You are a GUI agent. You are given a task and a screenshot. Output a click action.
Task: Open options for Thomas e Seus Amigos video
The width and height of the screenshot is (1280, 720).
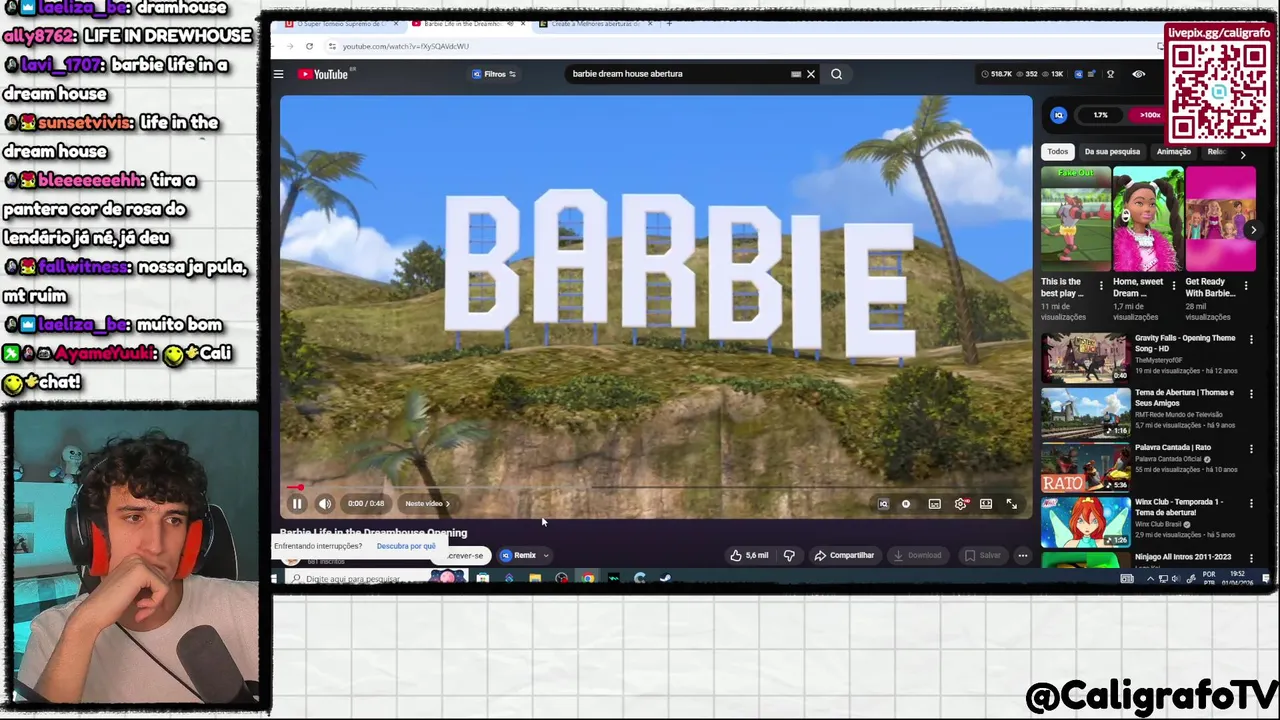pos(1251,394)
